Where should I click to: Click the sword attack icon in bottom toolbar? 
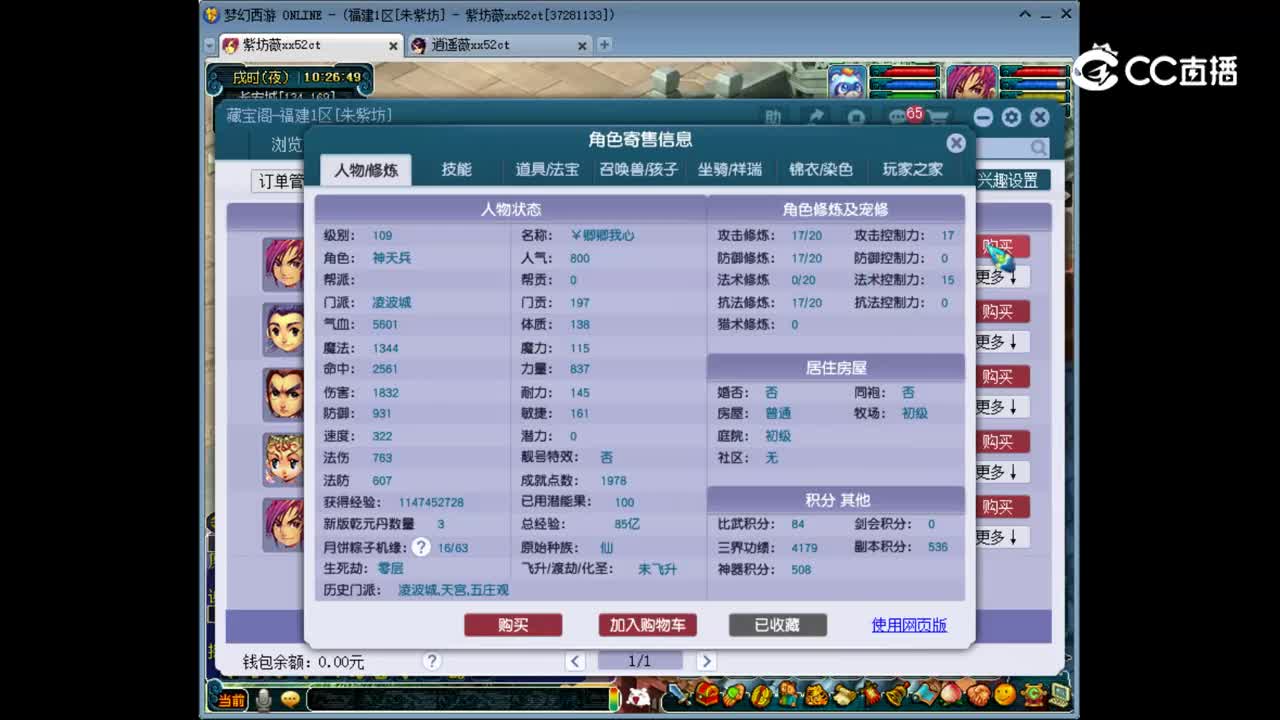click(x=677, y=693)
